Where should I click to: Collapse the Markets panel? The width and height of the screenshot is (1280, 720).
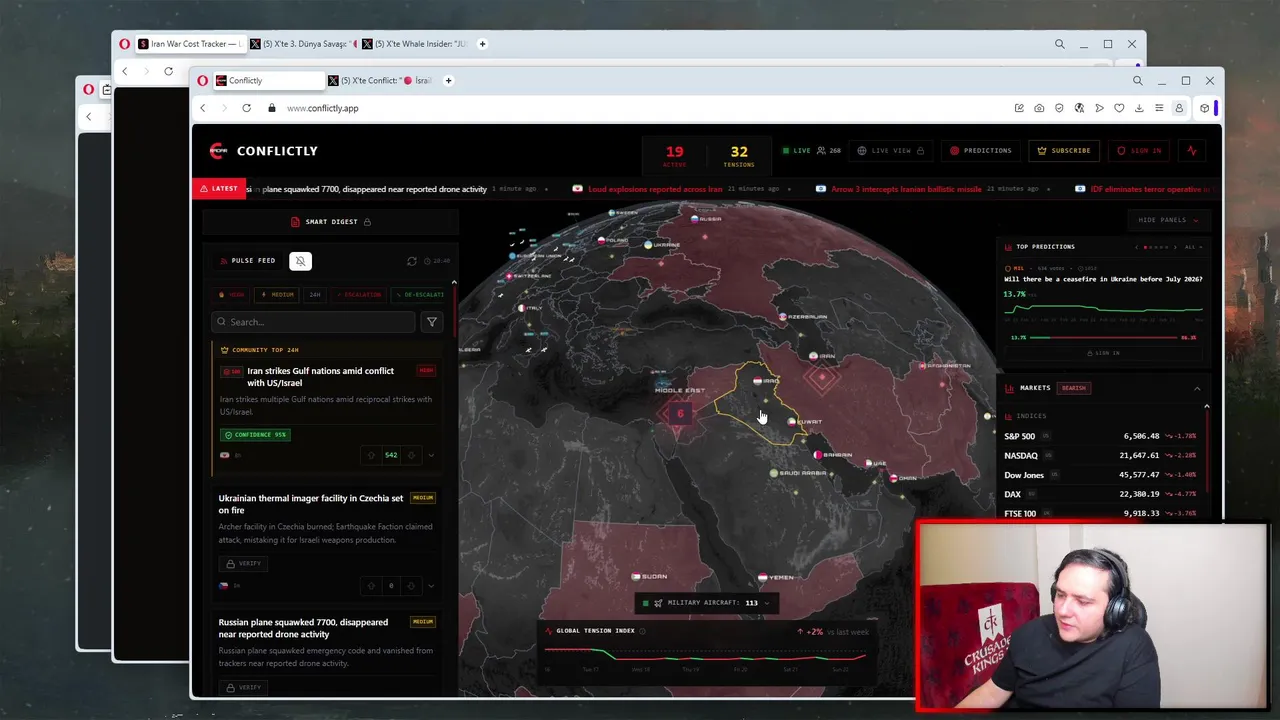1197,389
